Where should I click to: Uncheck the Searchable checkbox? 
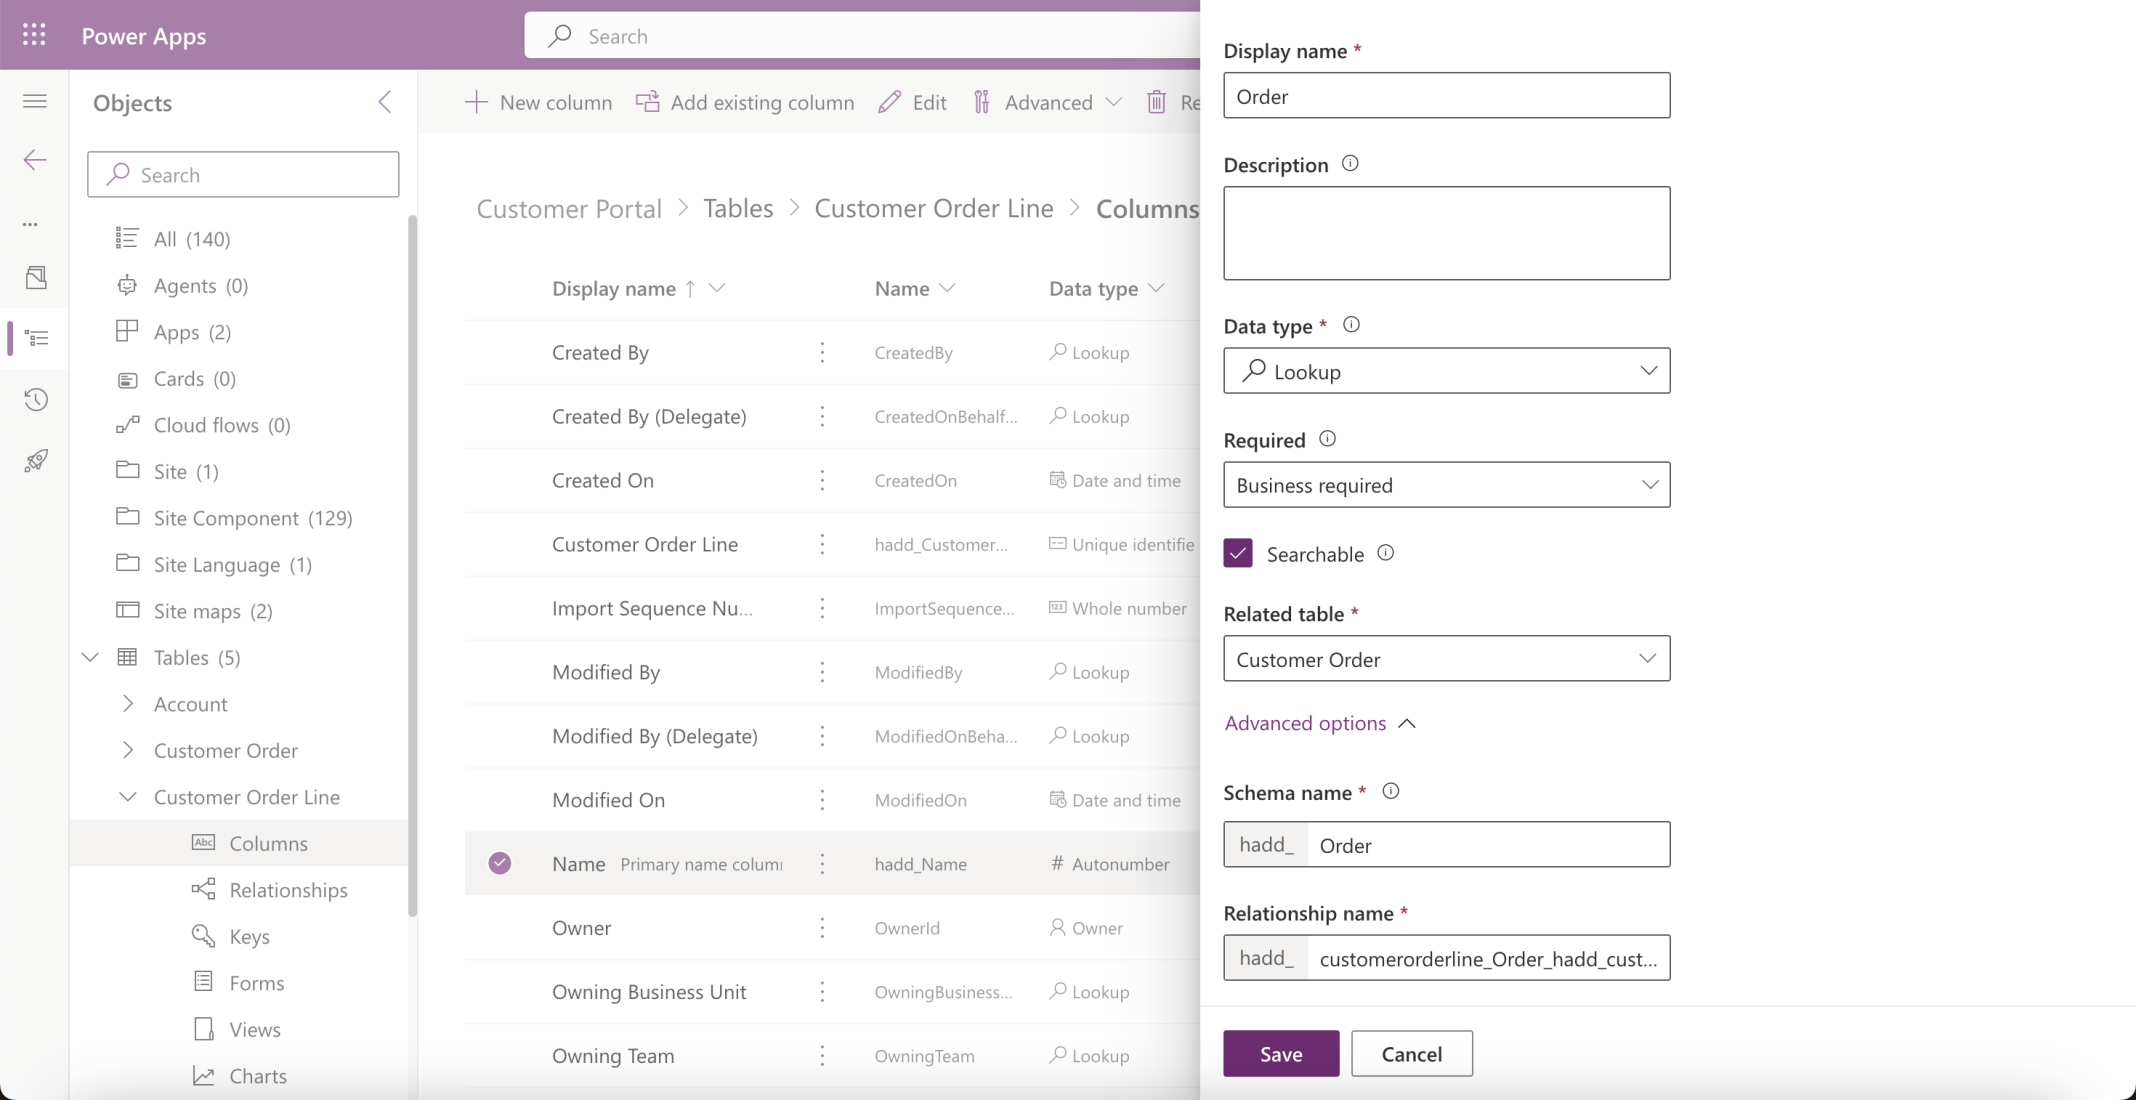pos(1238,553)
